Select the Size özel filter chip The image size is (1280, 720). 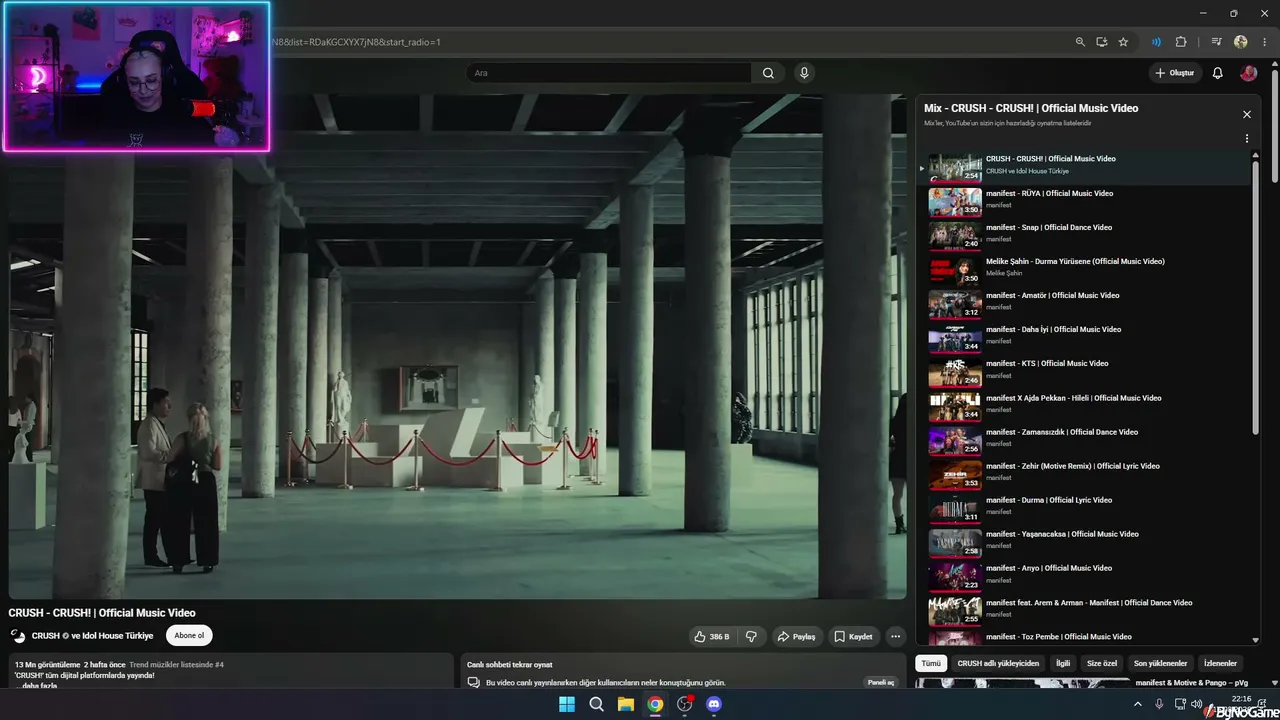tap(1102, 663)
